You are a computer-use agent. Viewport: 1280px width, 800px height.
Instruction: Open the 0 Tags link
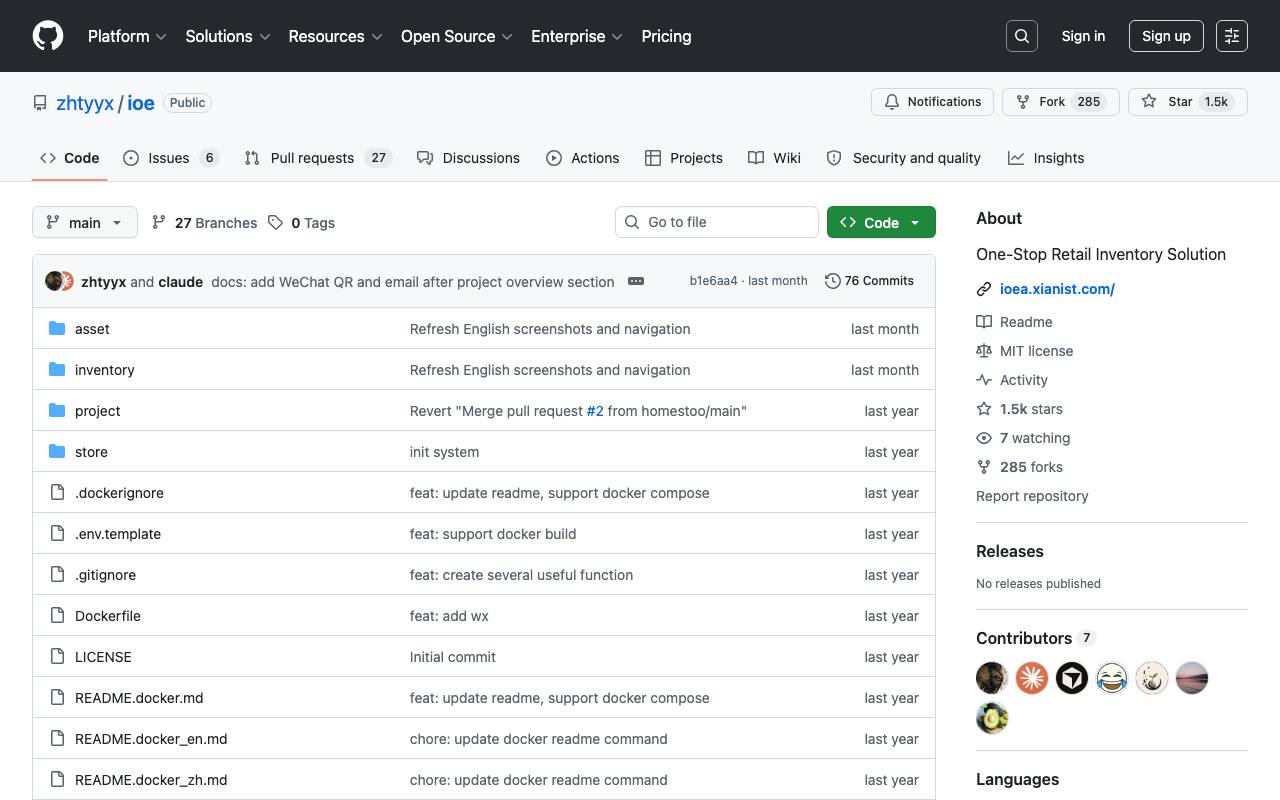[x=301, y=222]
